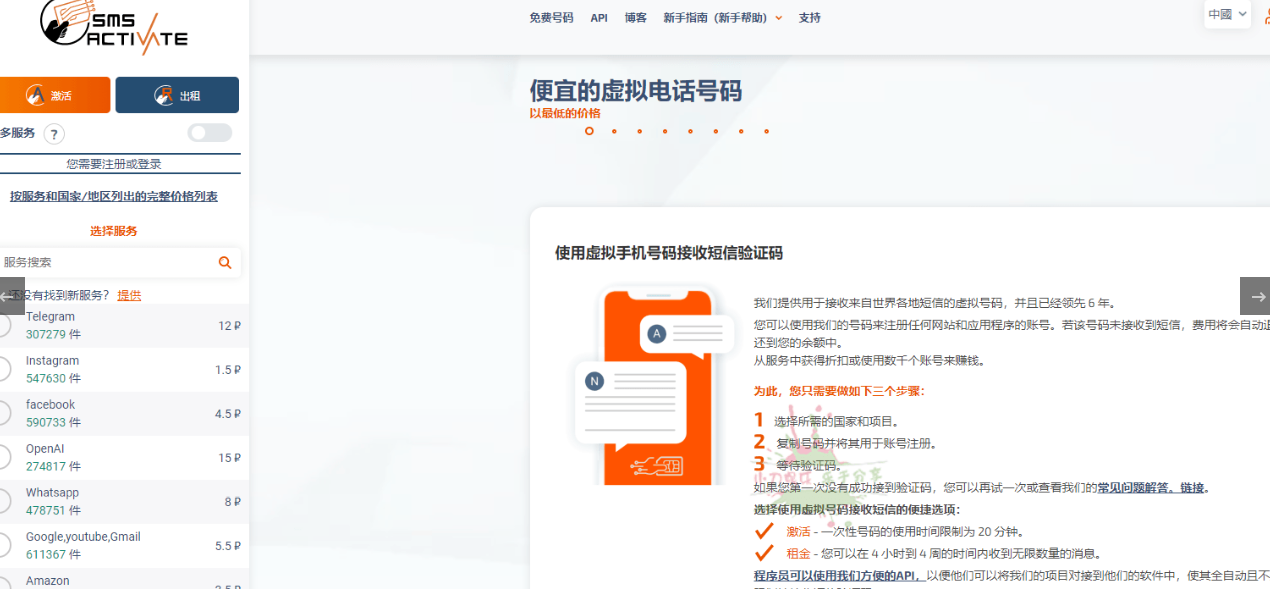
Task: Select the Whatsapp service radio circle
Action: 3,502
